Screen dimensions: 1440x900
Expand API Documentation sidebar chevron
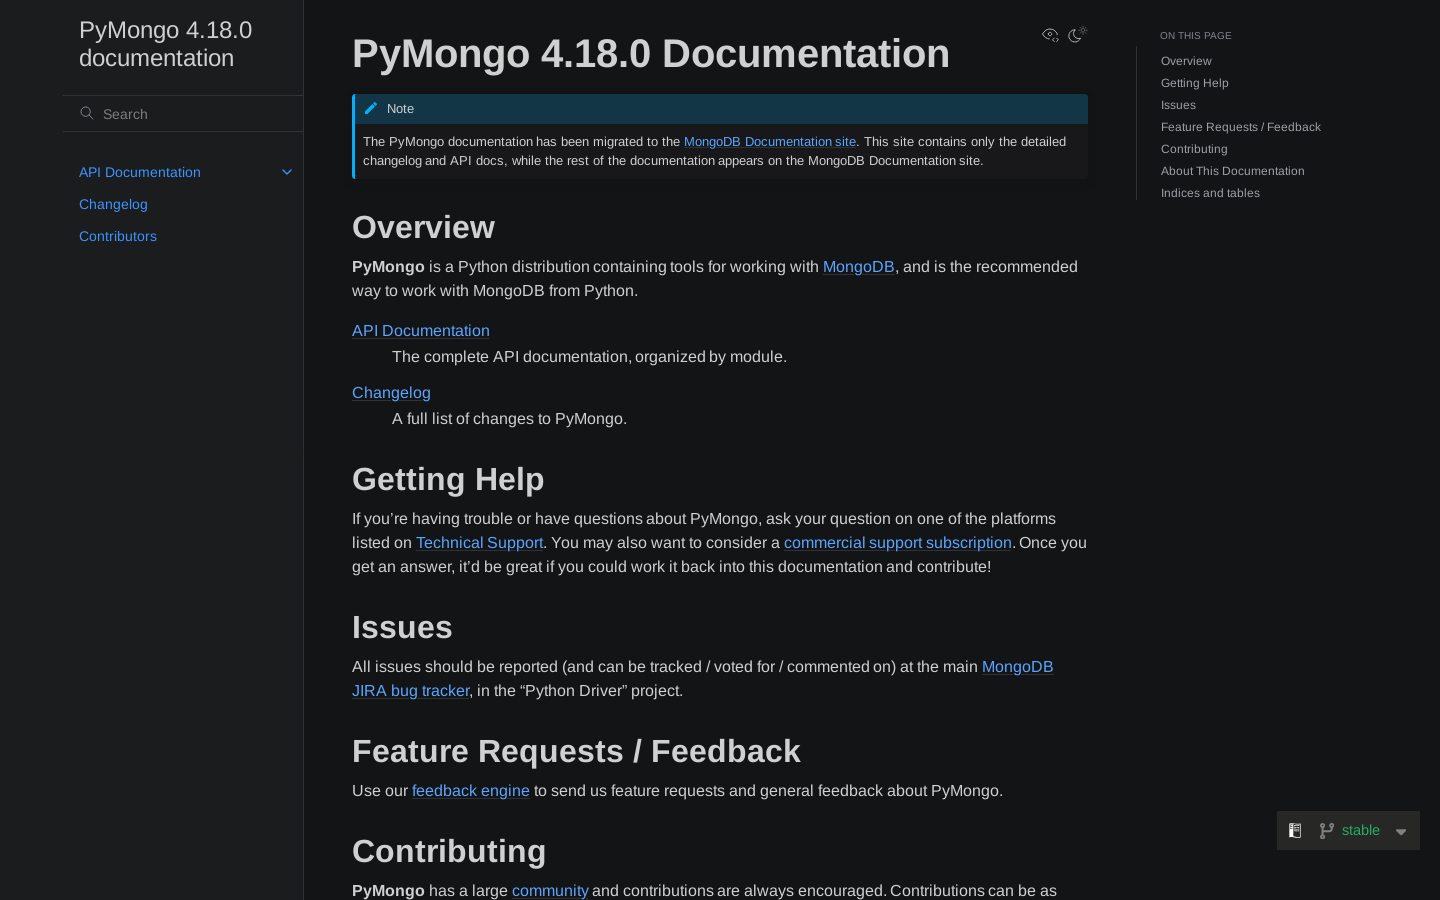coord(287,172)
